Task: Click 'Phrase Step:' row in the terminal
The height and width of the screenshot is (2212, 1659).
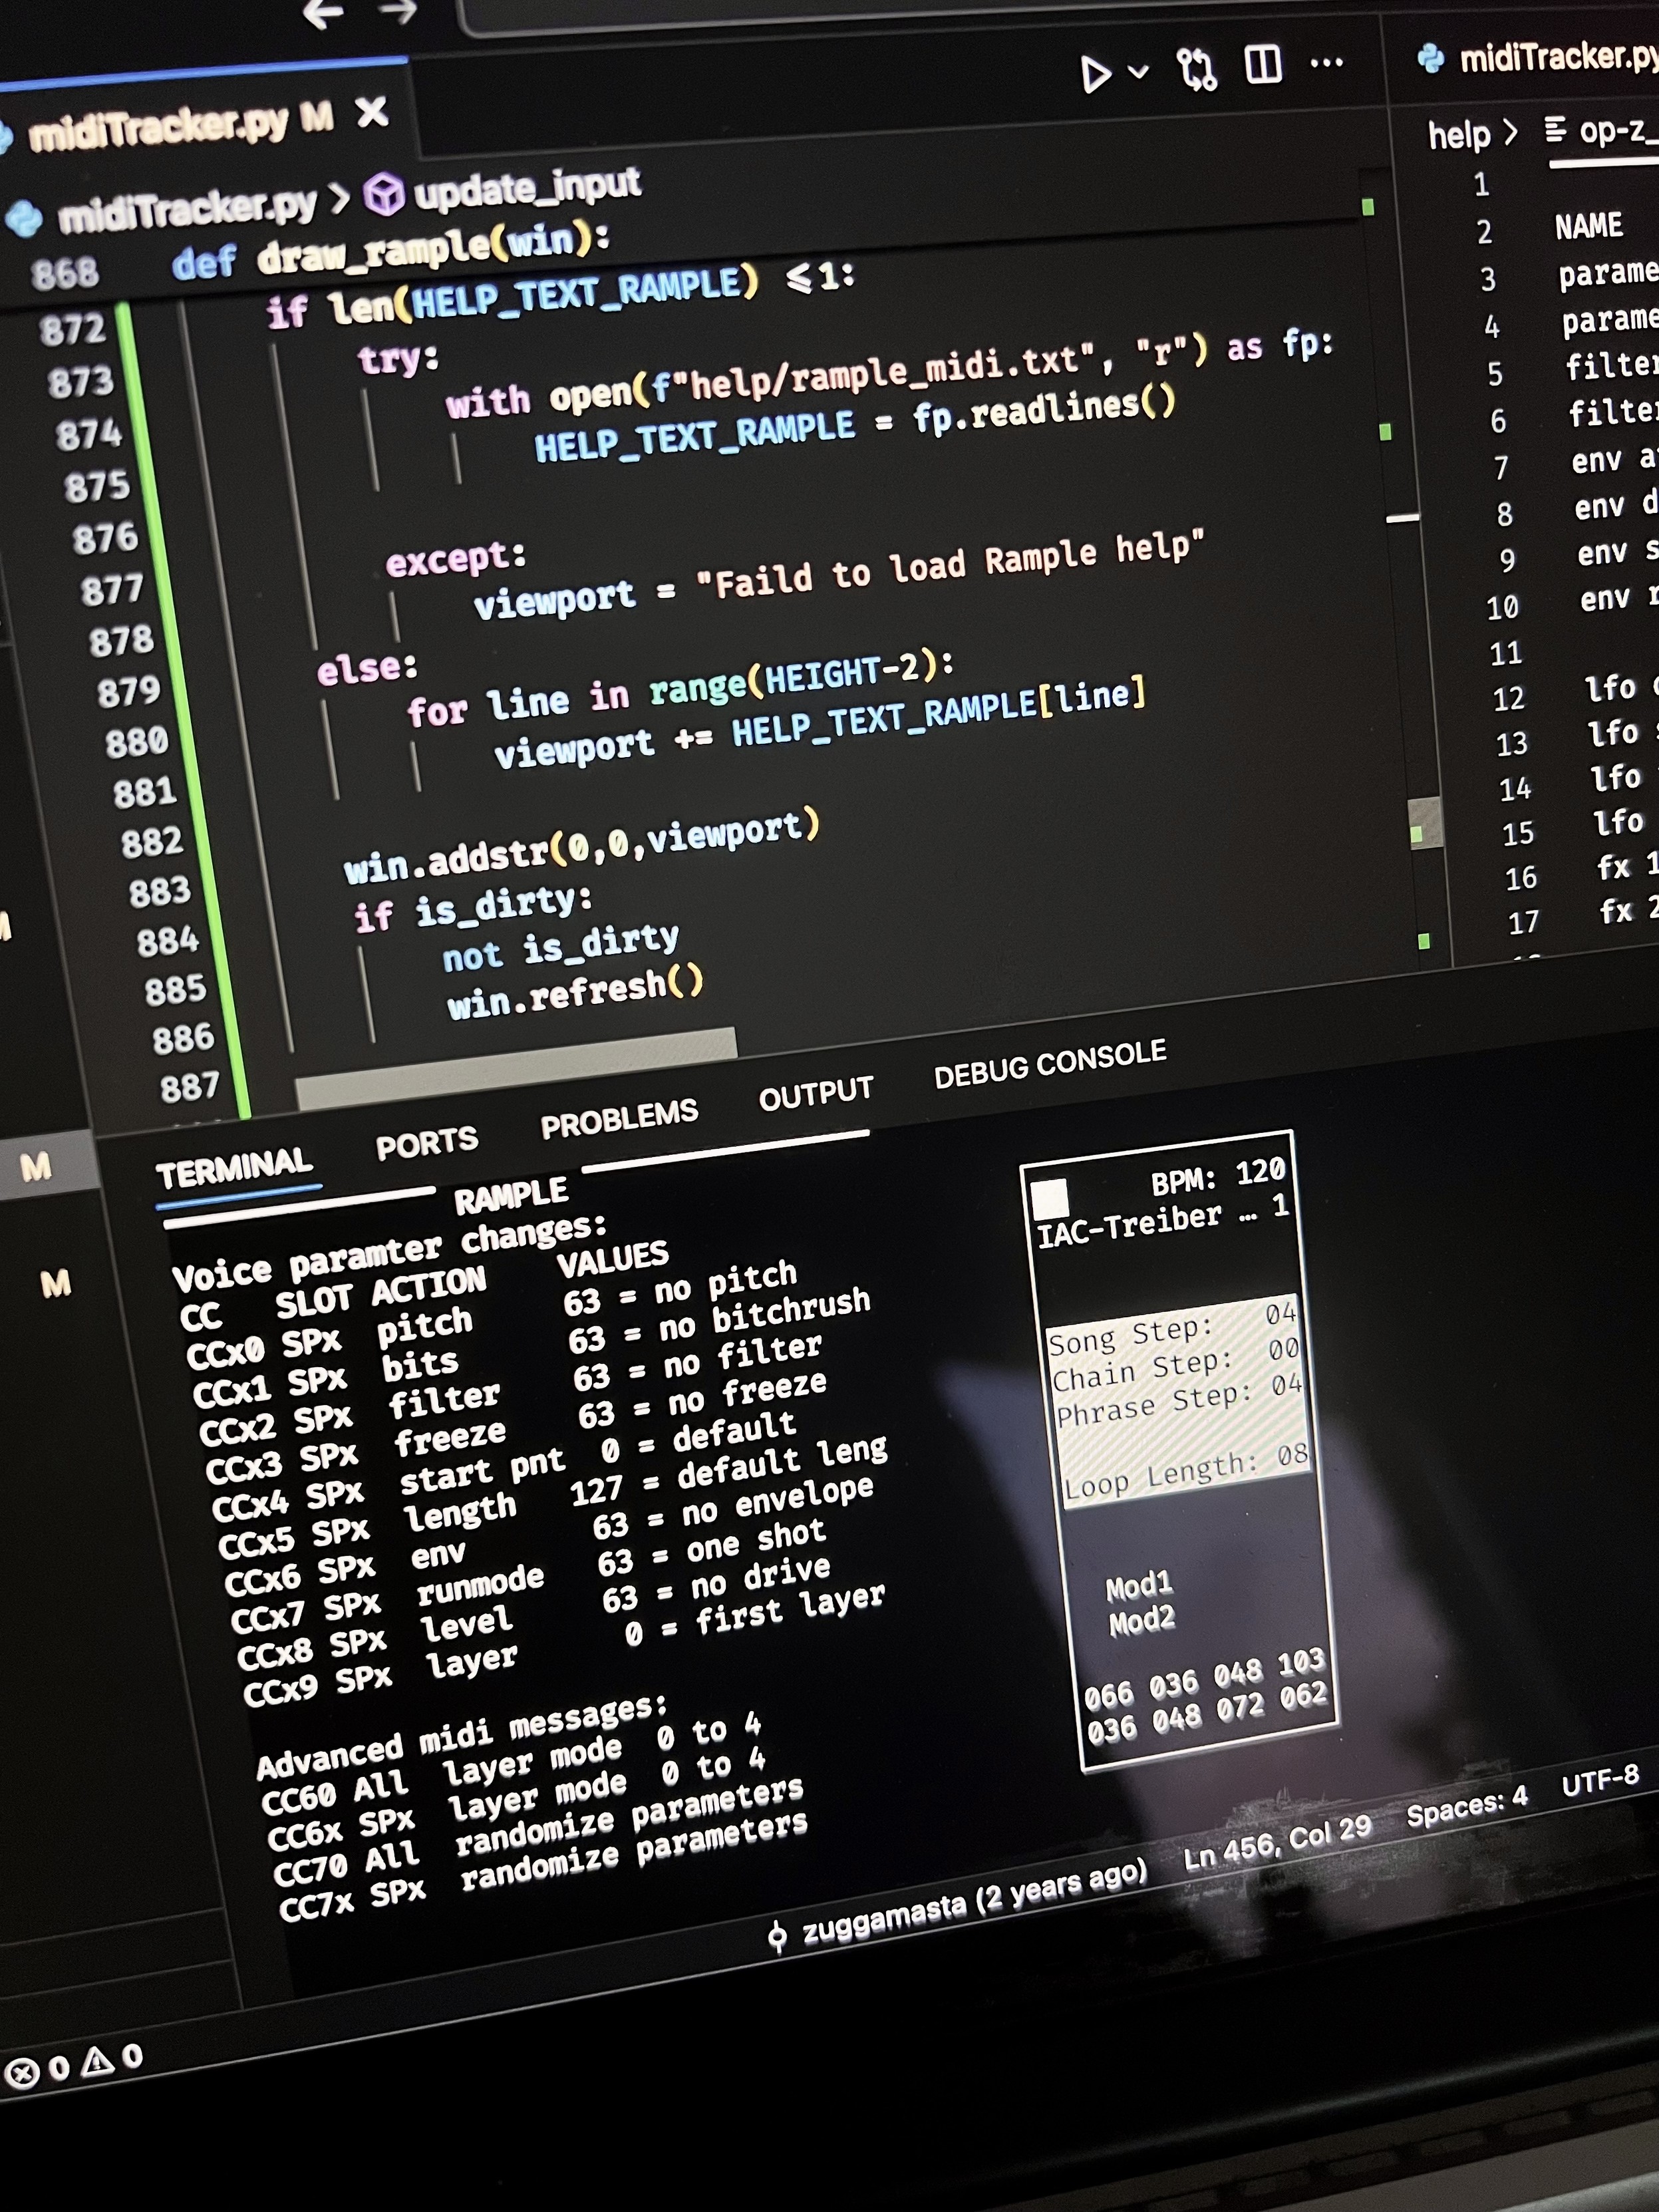Action: click(x=1180, y=1400)
